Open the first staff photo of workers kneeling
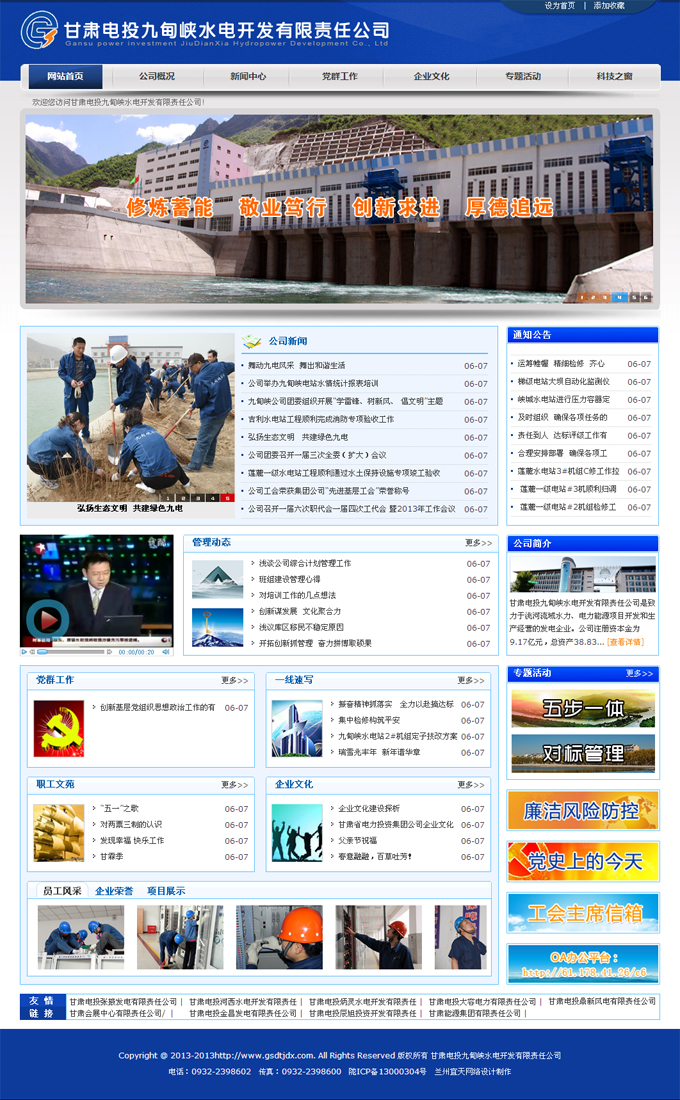Viewport: 680px width, 1100px height. (81, 937)
